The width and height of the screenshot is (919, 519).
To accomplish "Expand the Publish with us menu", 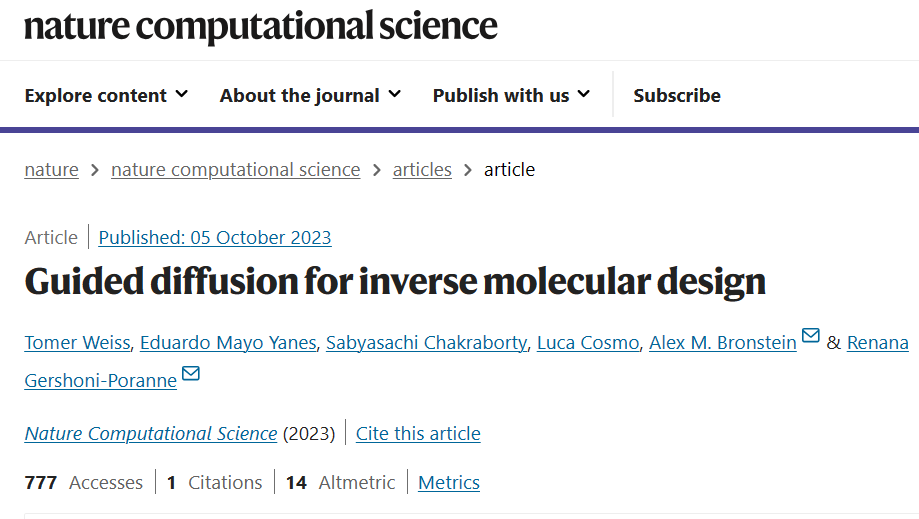I will 511,95.
